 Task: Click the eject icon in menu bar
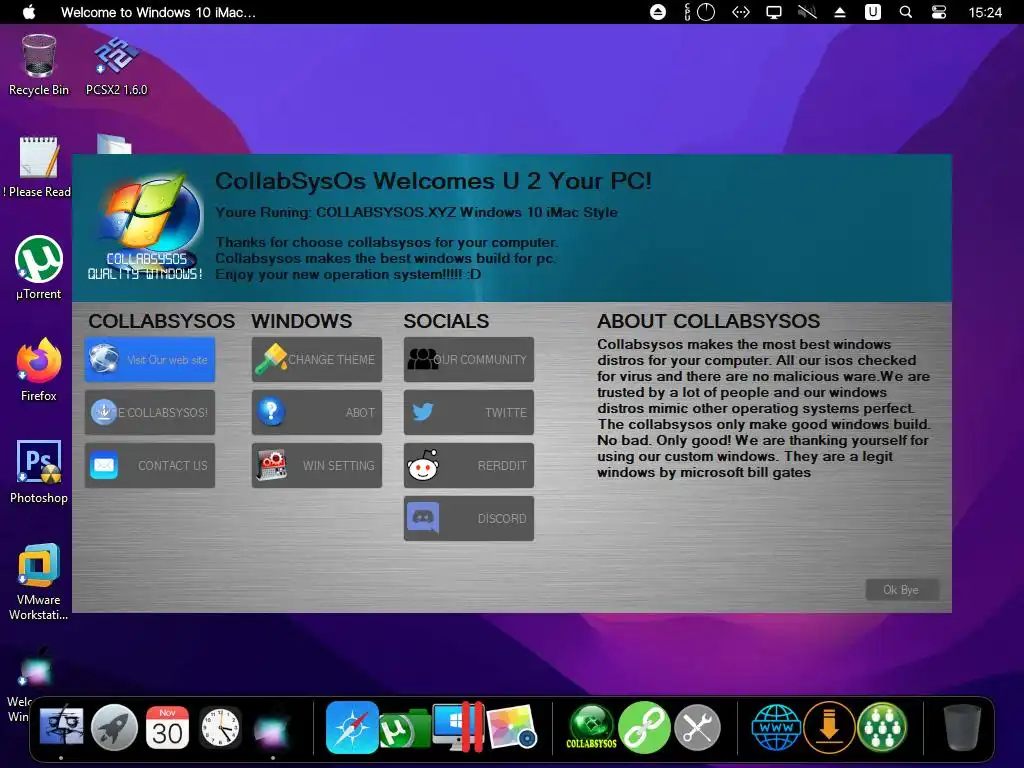coord(658,12)
